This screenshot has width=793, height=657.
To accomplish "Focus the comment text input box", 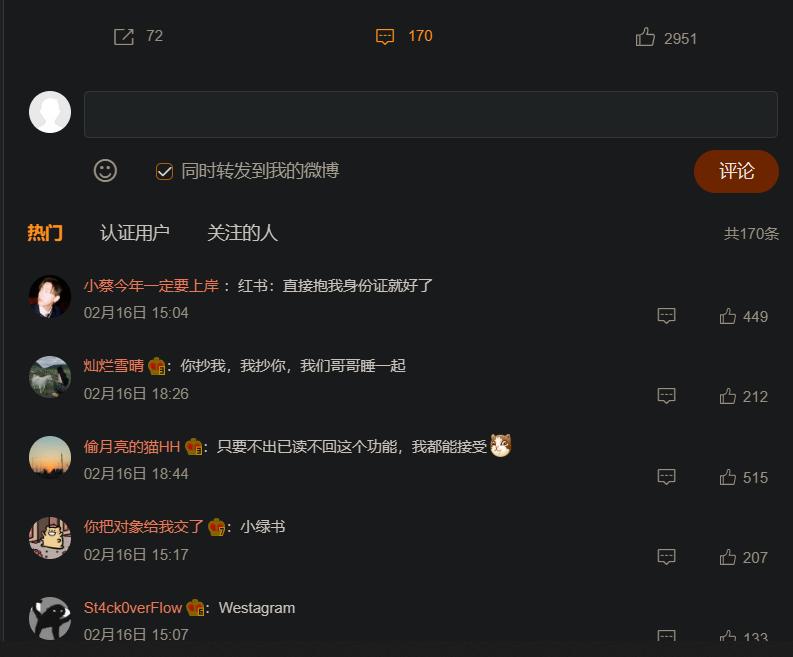I will coord(431,114).
